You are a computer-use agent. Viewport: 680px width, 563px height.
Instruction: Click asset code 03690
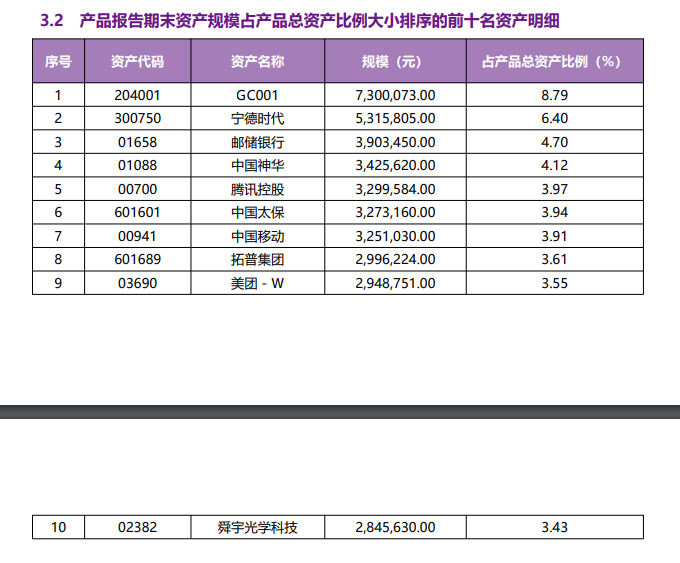pyautogui.click(x=137, y=283)
